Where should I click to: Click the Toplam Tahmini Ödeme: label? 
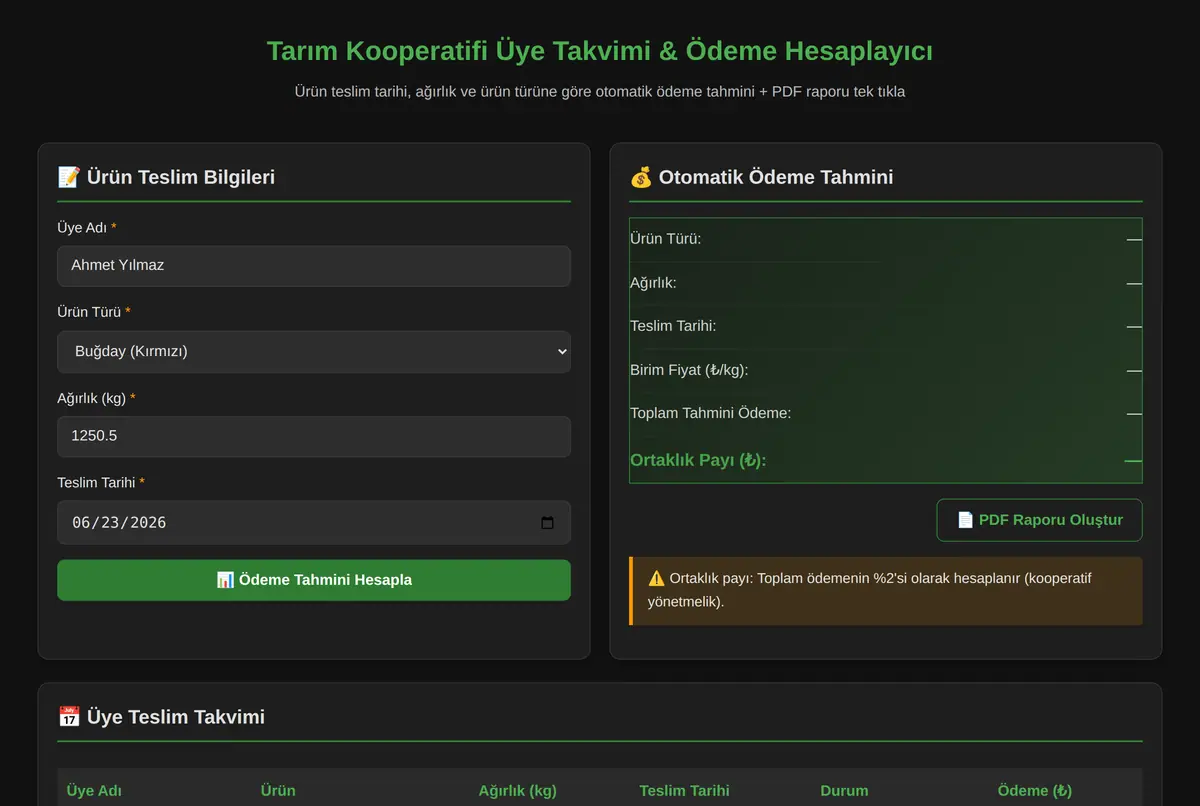(710, 413)
